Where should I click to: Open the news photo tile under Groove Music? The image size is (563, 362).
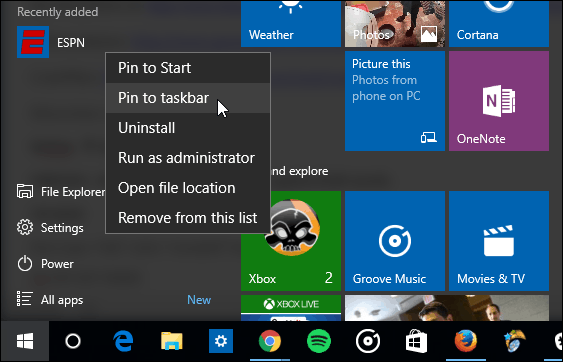coord(447,308)
